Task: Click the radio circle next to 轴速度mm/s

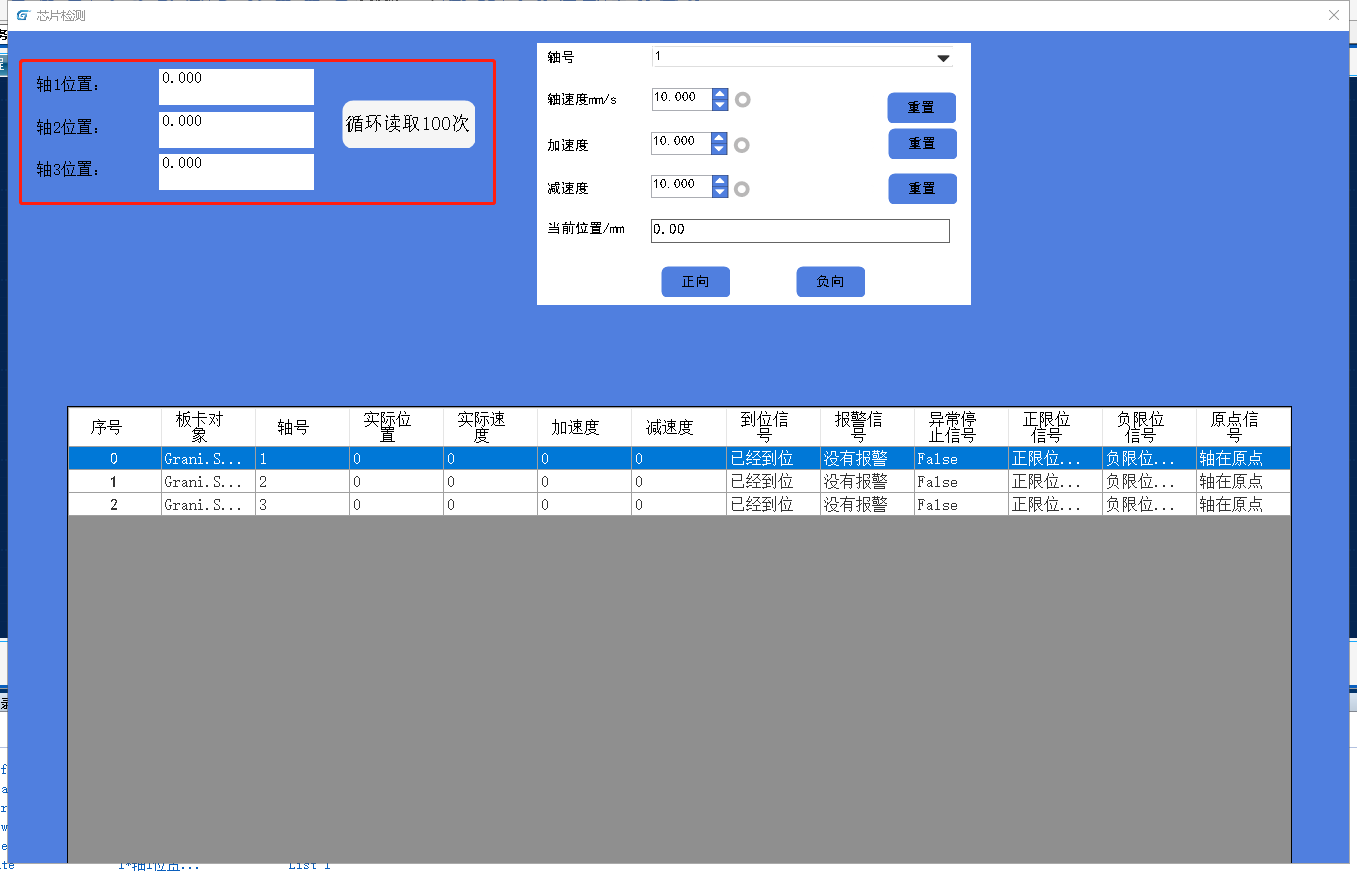Action: click(742, 100)
